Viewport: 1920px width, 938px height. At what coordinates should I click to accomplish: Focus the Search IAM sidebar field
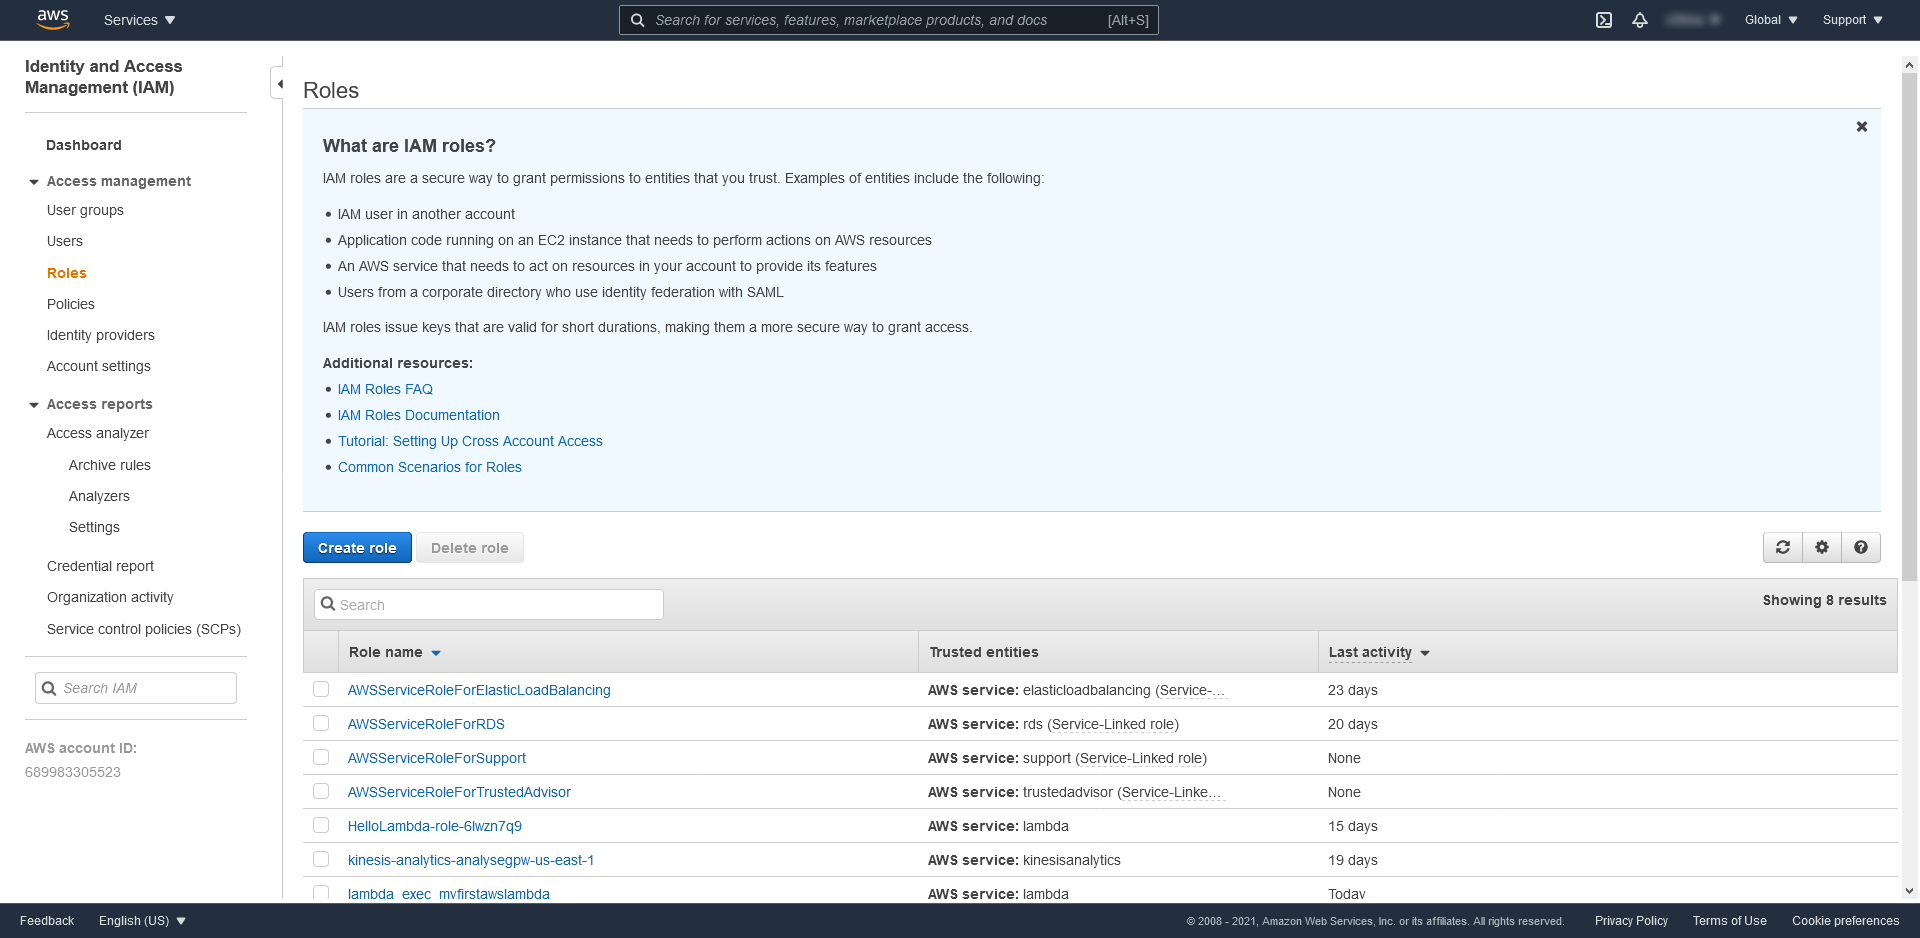click(x=136, y=688)
